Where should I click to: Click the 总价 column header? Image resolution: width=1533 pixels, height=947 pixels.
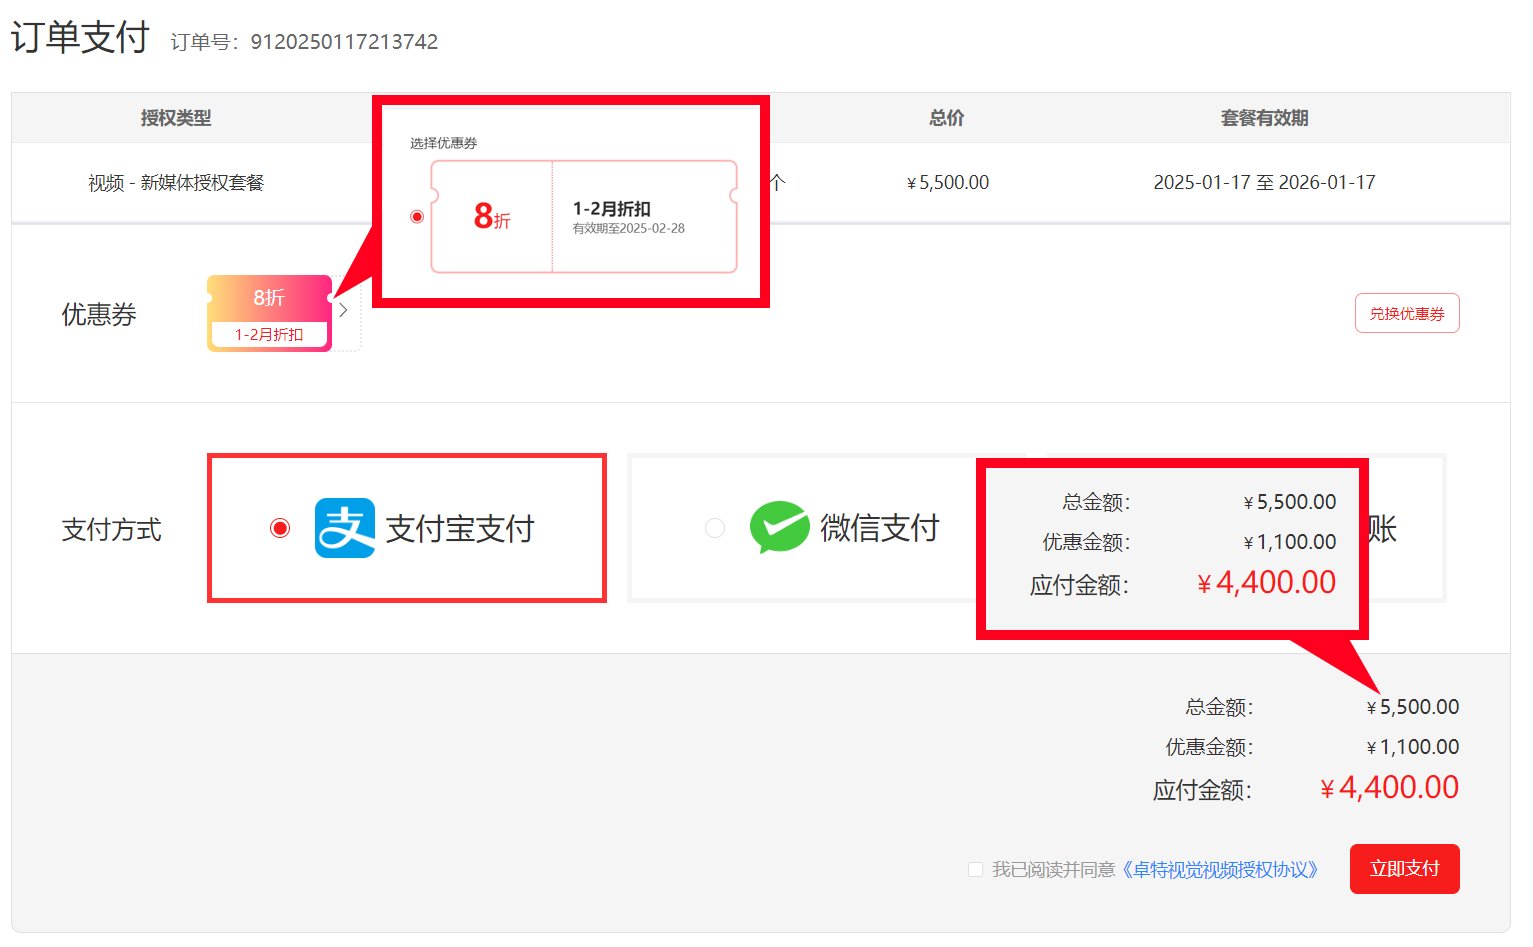coord(947,118)
